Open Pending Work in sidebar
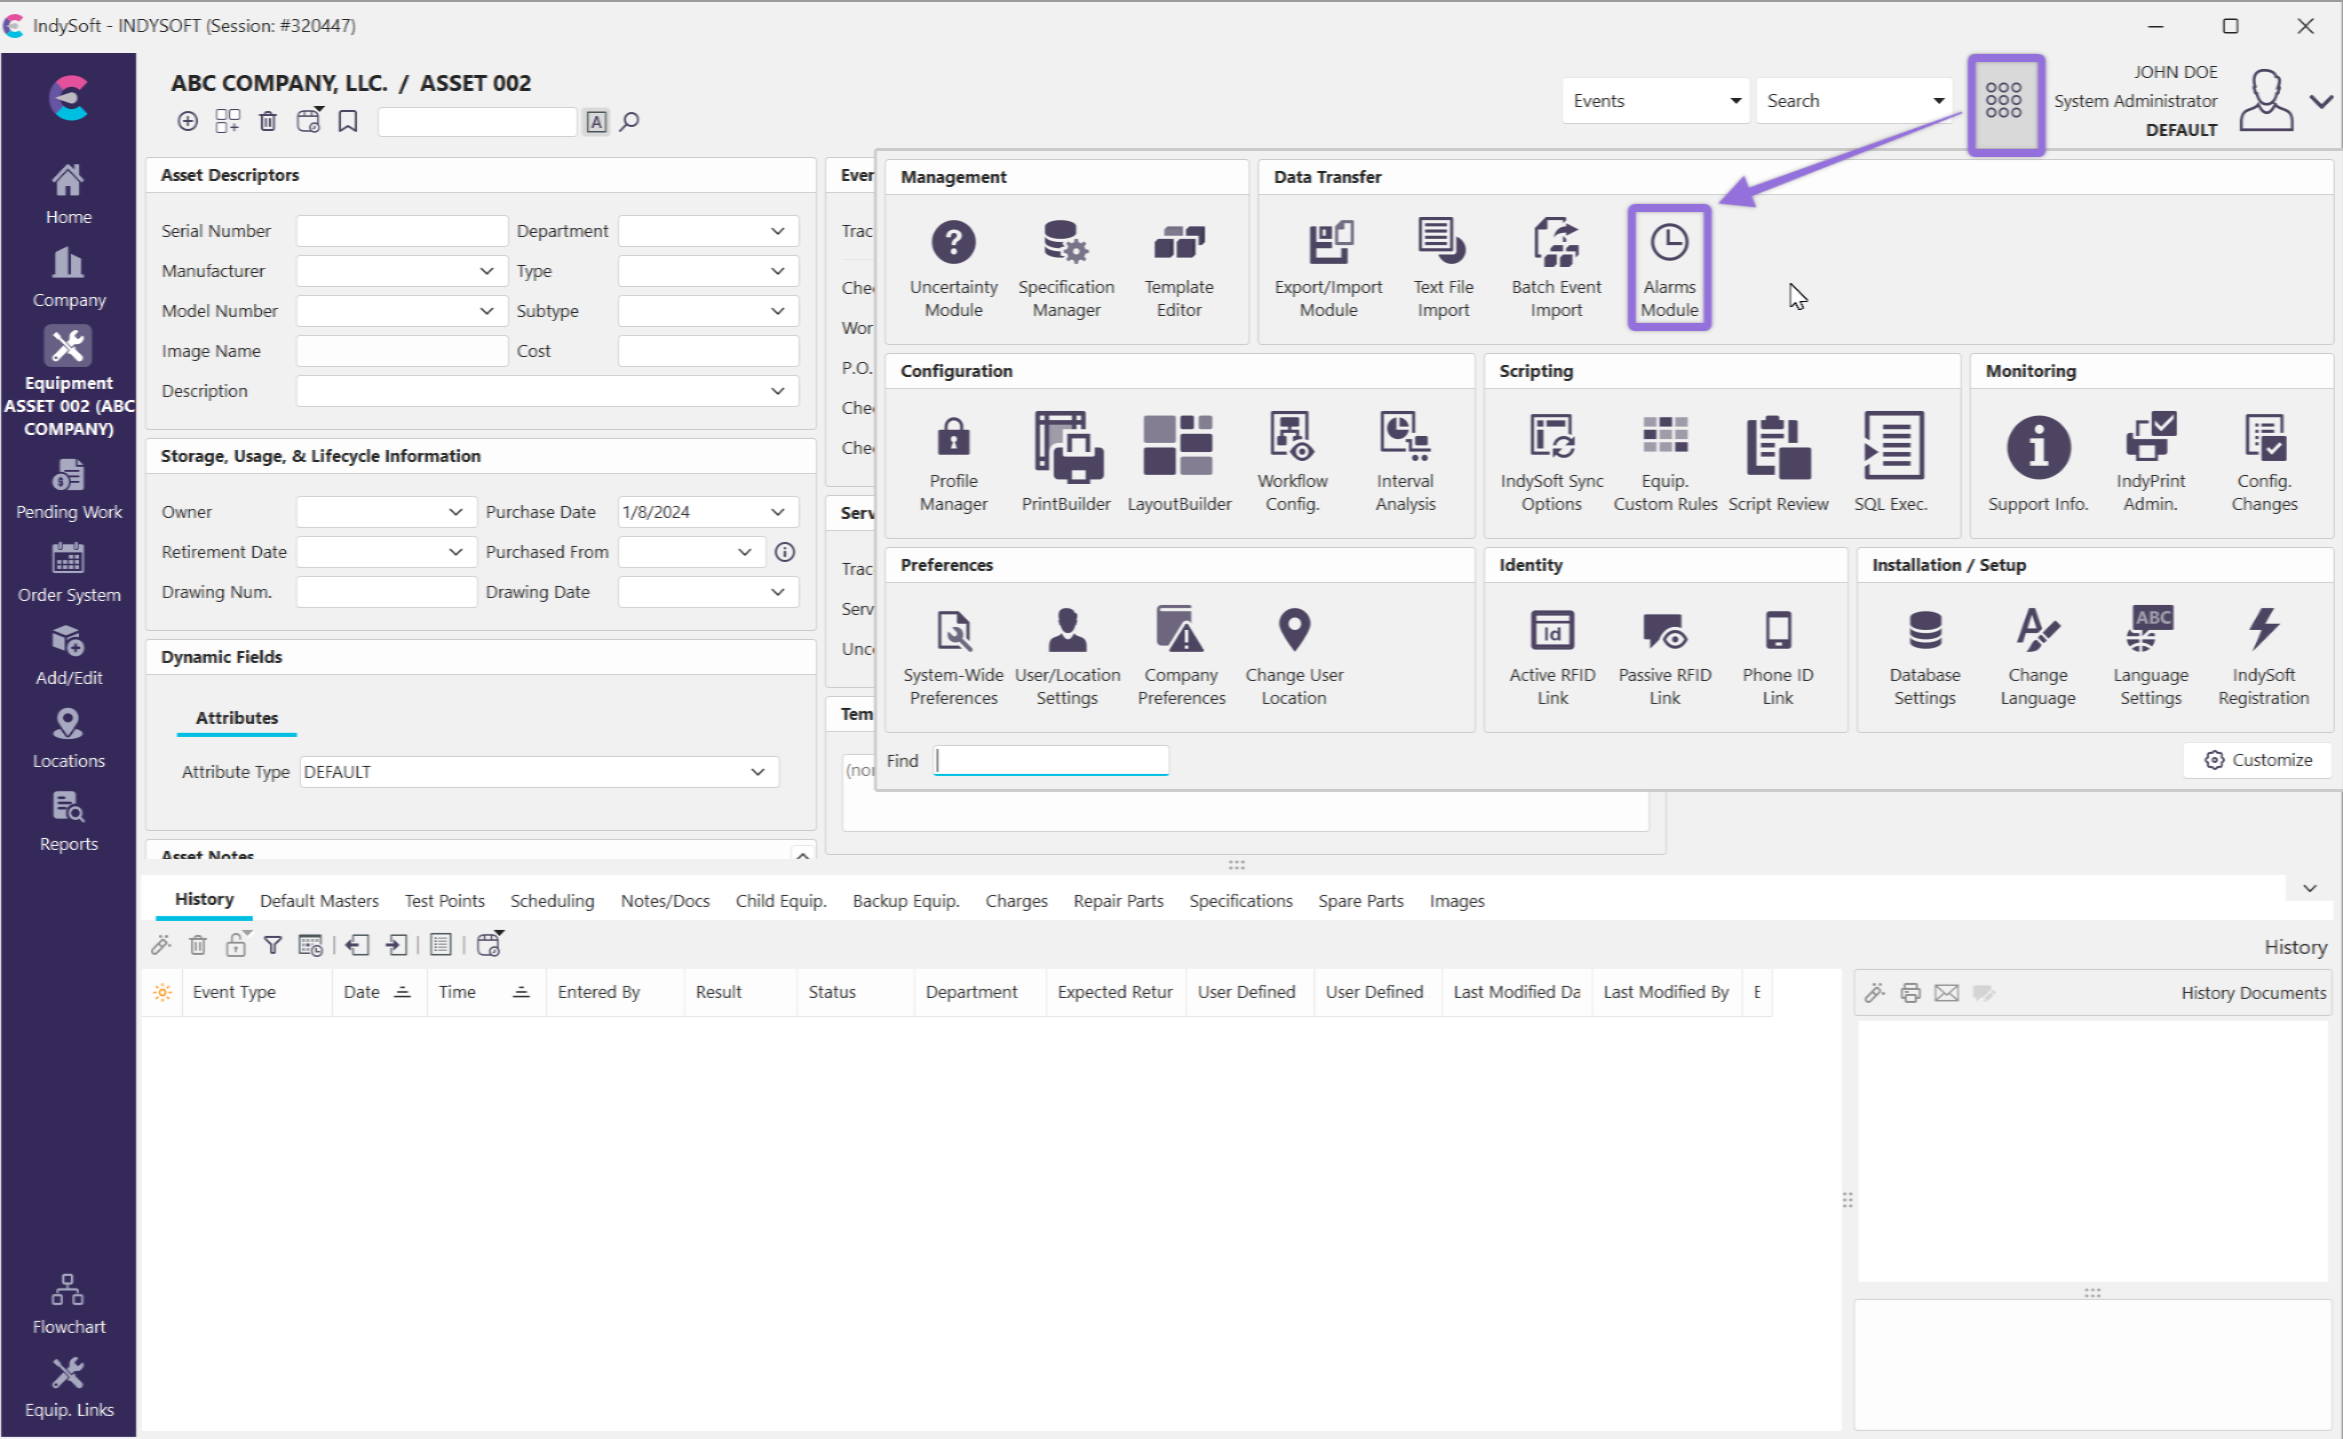2343x1439 pixels. [68, 490]
